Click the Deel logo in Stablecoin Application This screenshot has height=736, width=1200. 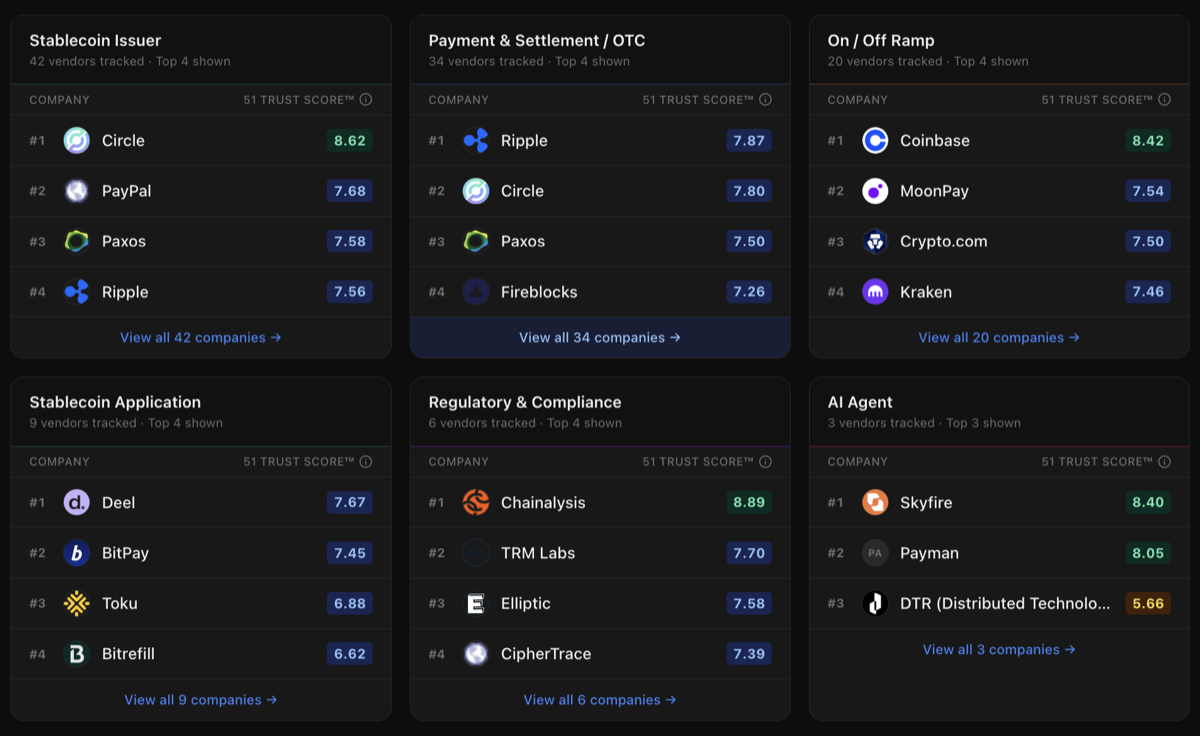tap(76, 503)
